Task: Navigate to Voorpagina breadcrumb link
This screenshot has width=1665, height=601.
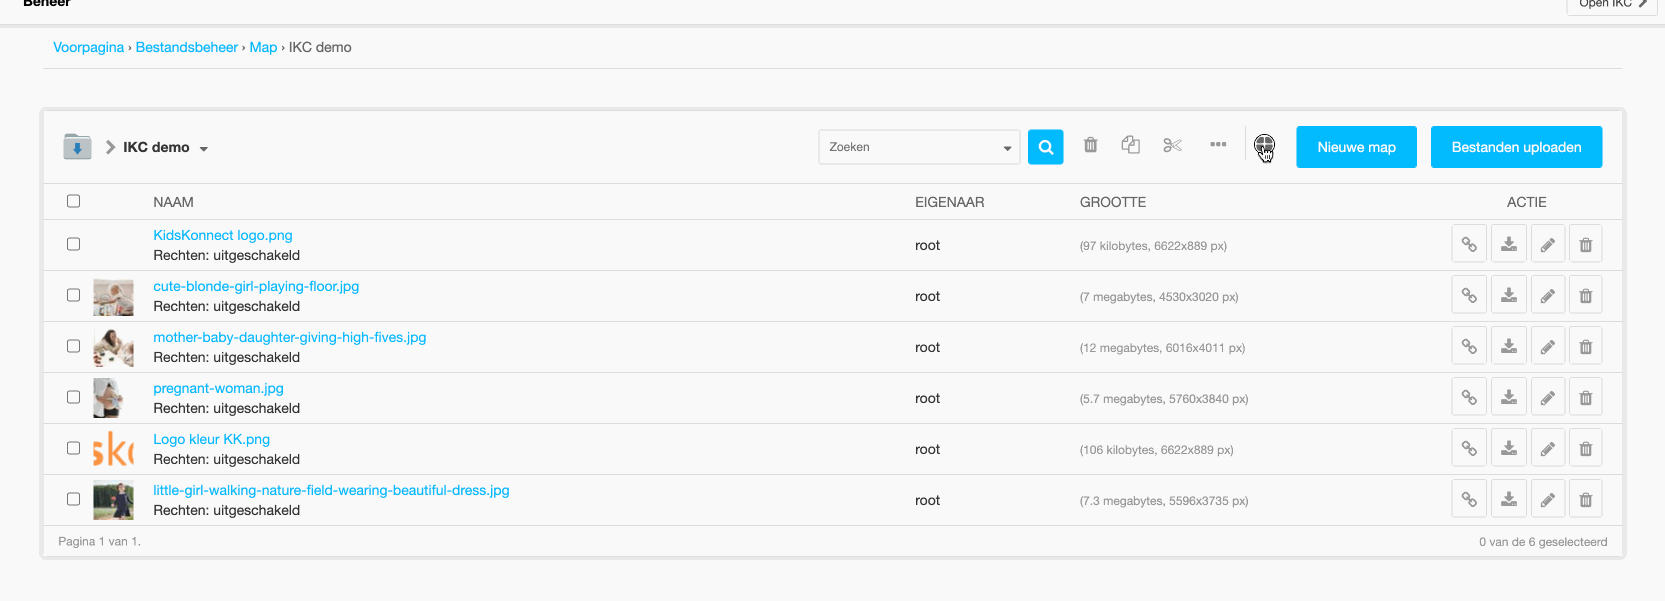Action: (x=88, y=47)
